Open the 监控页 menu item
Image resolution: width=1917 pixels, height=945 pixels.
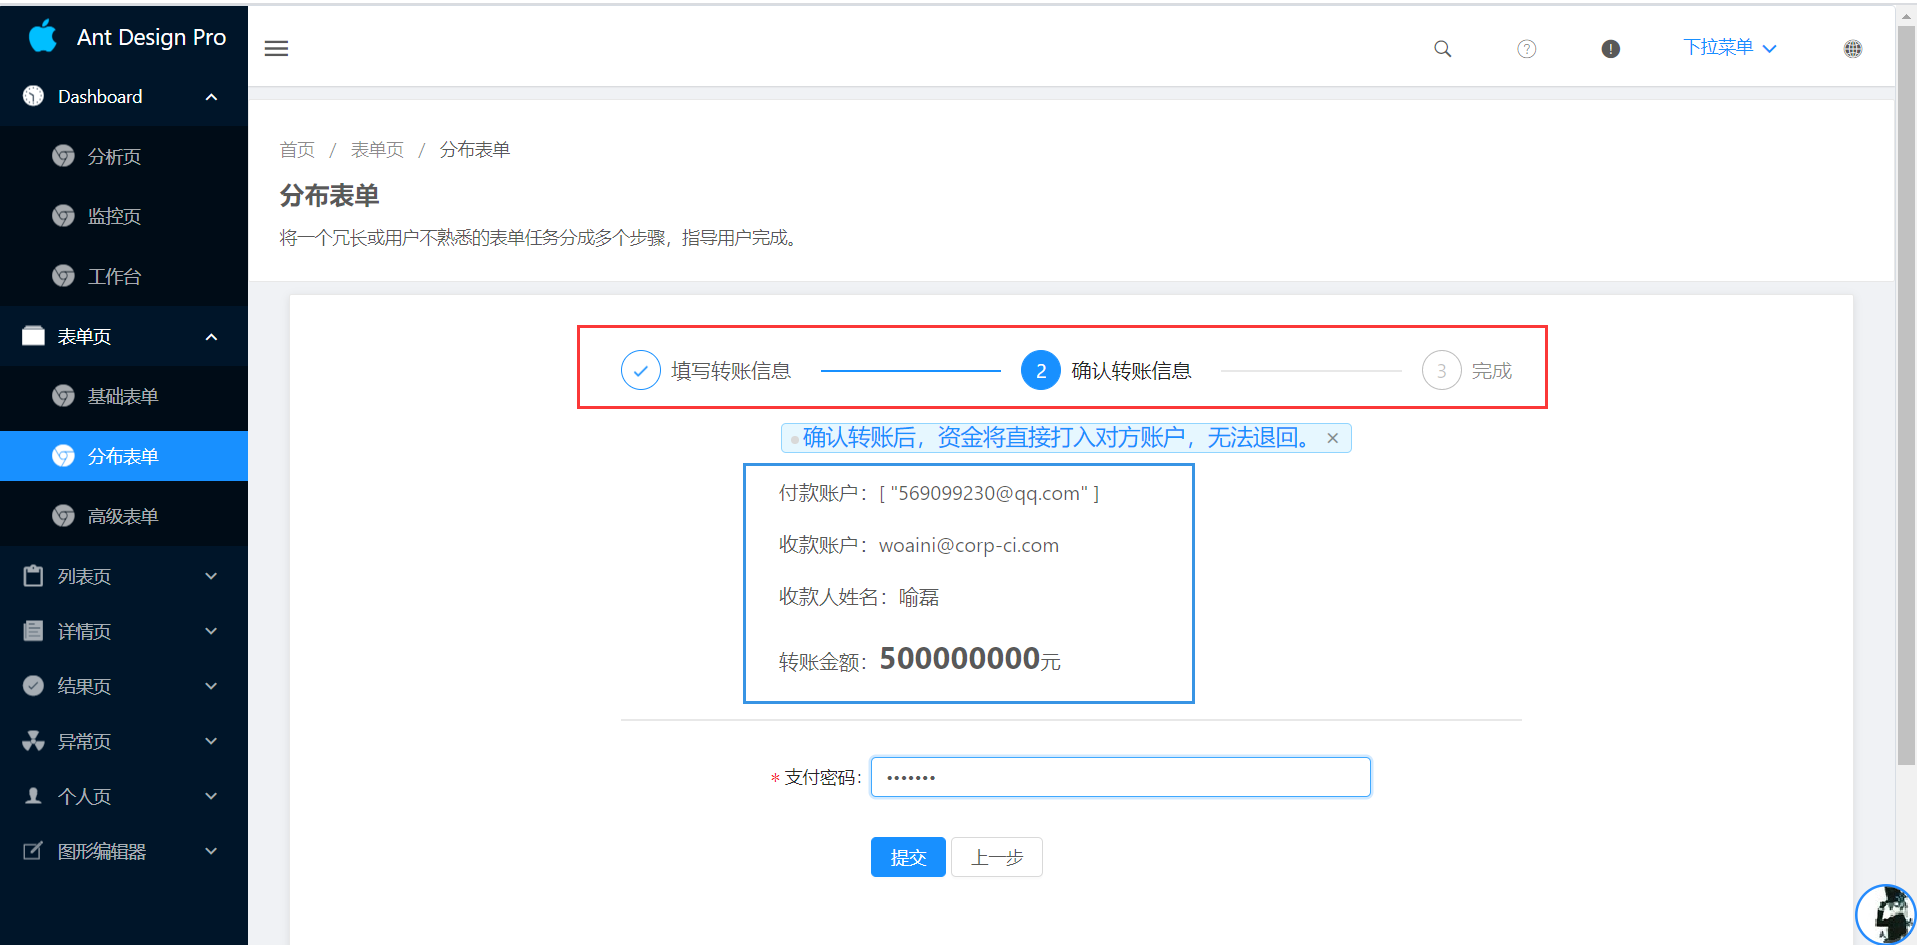pos(124,216)
